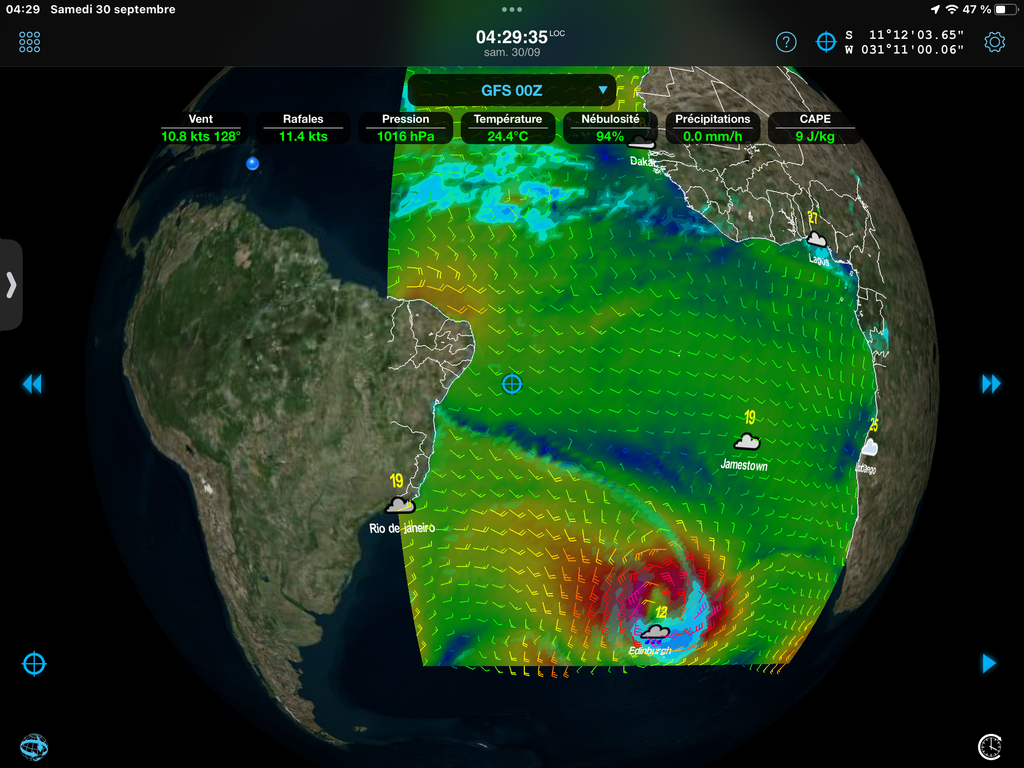The height and width of the screenshot is (768, 1024).
Task: Expand the left side panel chevron
Action: pos(11,285)
